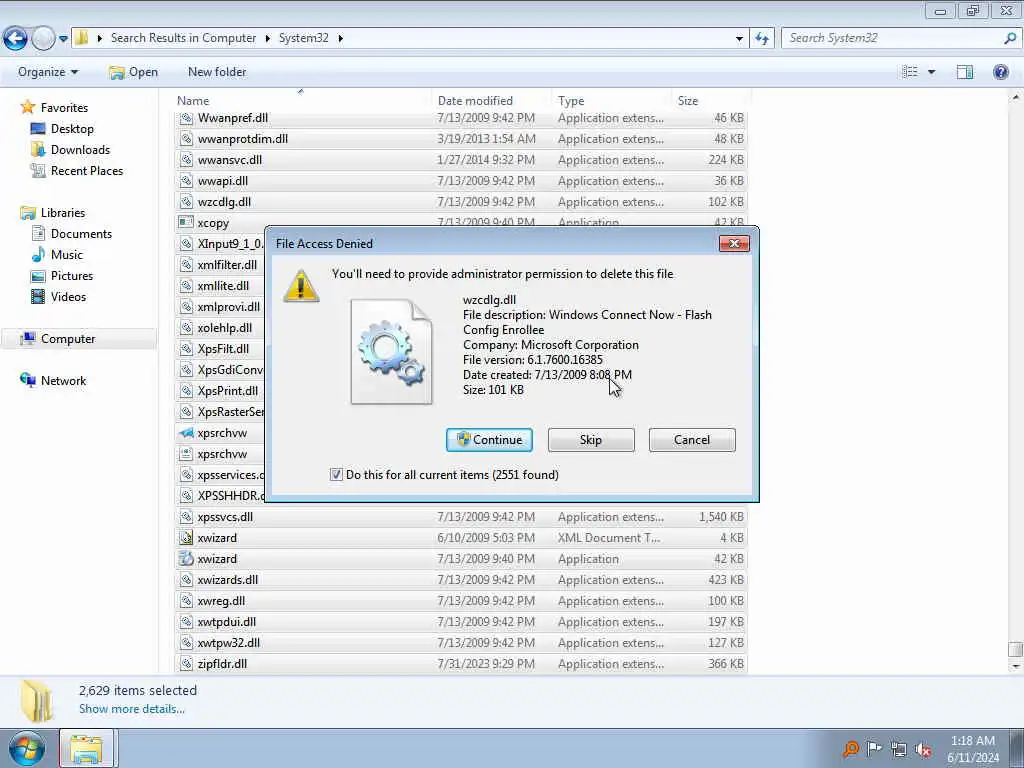Image resolution: width=1024 pixels, height=768 pixels.
Task: Toggle the preview pane icon
Action: click(965, 72)
